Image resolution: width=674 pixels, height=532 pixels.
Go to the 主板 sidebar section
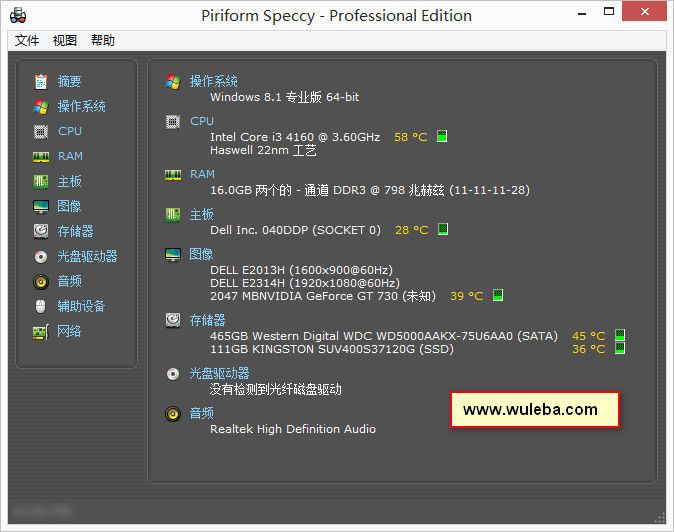69,181
